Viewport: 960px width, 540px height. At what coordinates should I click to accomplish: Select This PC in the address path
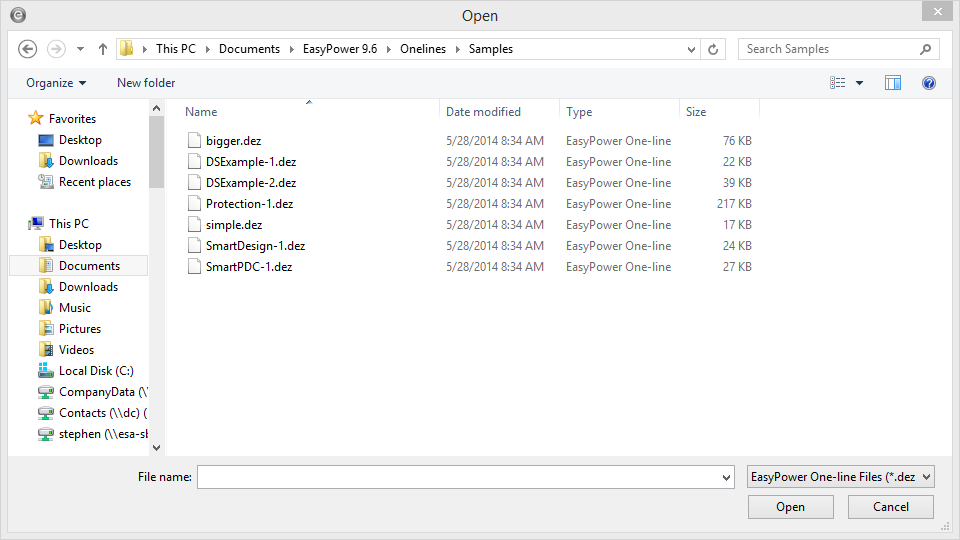coord(176,49)
